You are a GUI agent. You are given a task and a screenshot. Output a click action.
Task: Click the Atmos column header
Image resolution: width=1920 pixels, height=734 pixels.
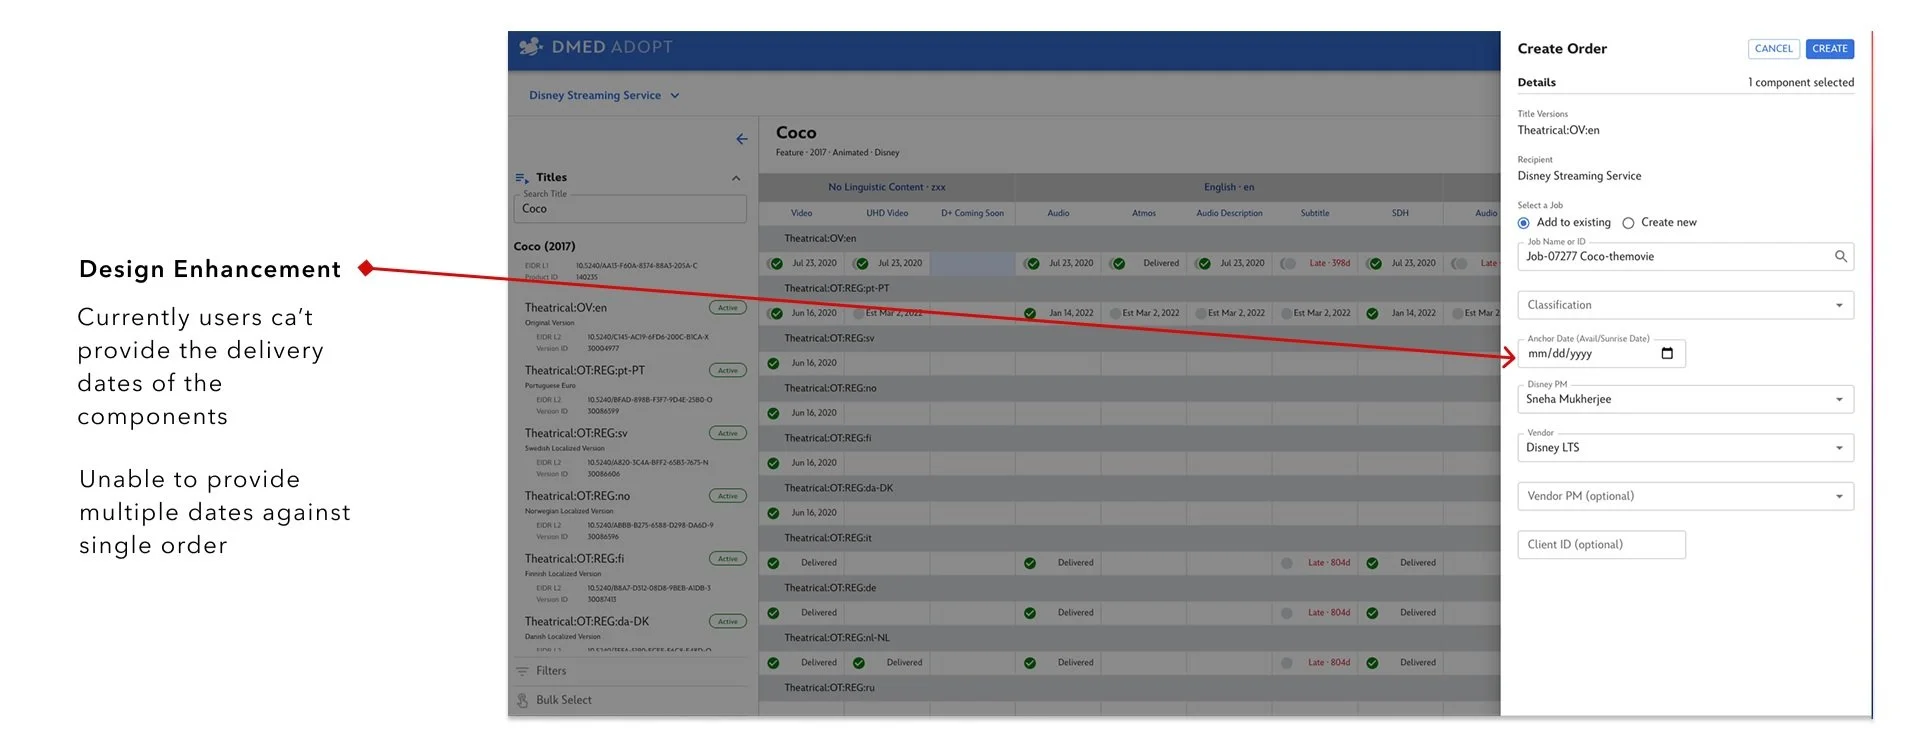click(1144, 213)
